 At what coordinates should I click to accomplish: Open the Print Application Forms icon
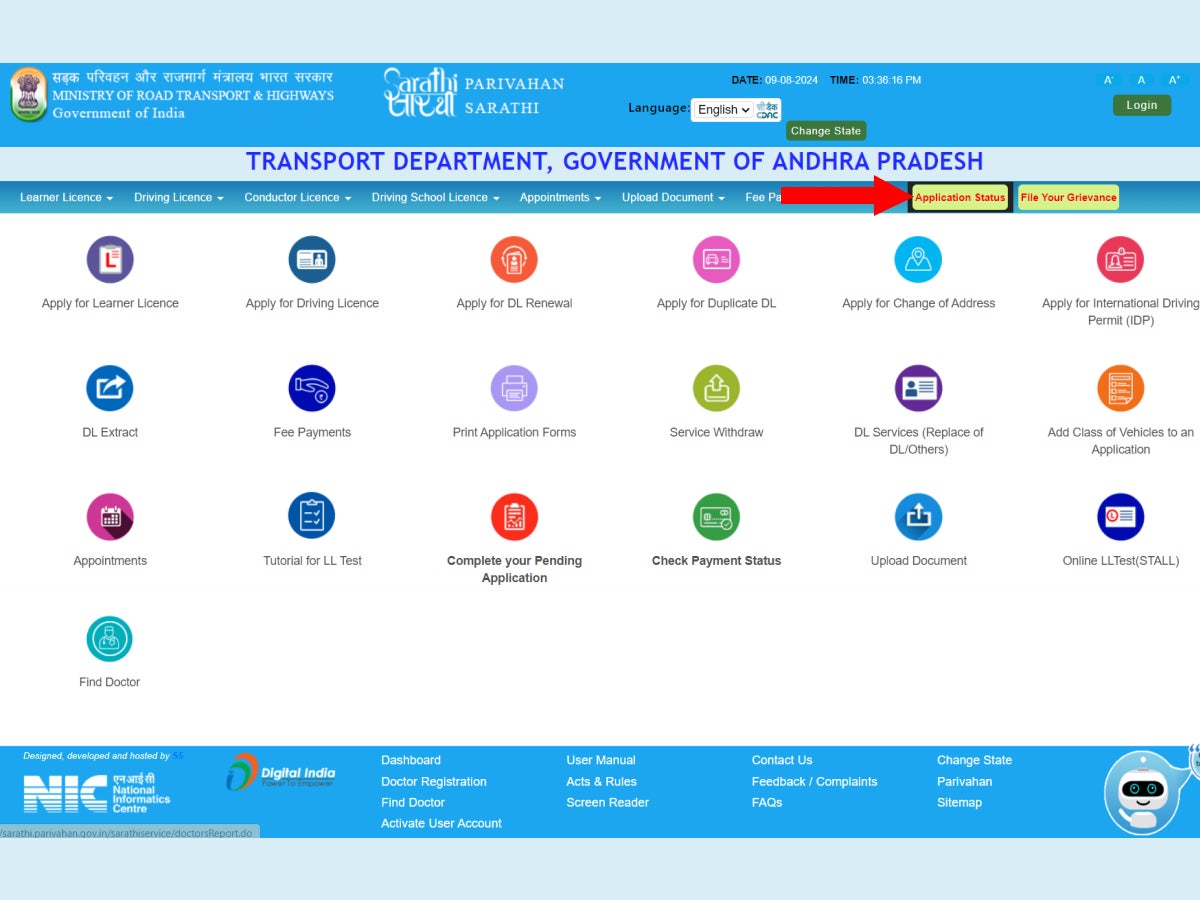tap(514, 389)
